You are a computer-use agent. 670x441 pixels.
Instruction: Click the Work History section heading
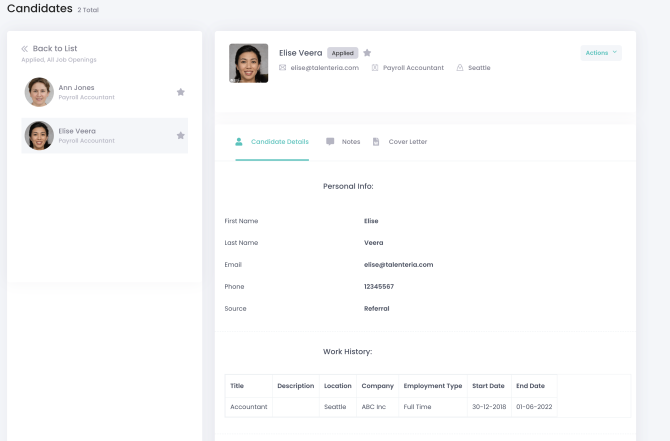tap(347, 352)
